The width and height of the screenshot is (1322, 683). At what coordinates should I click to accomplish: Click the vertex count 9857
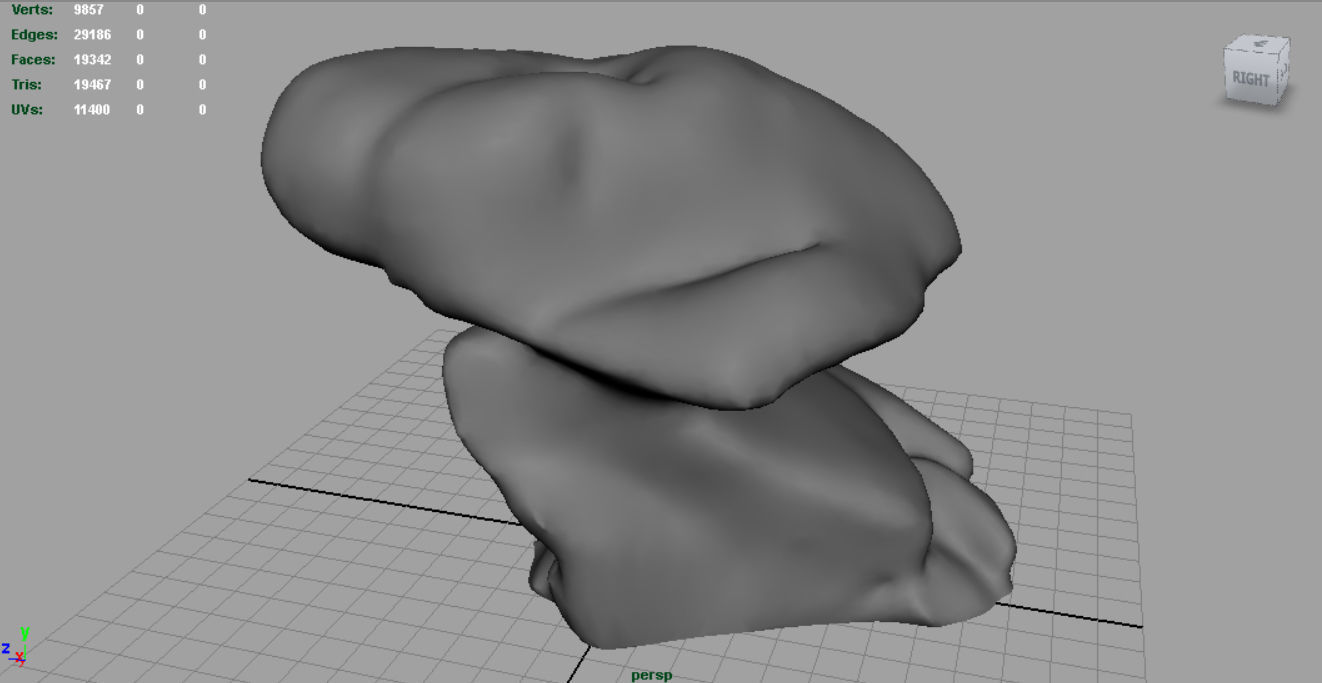point(88,10)
